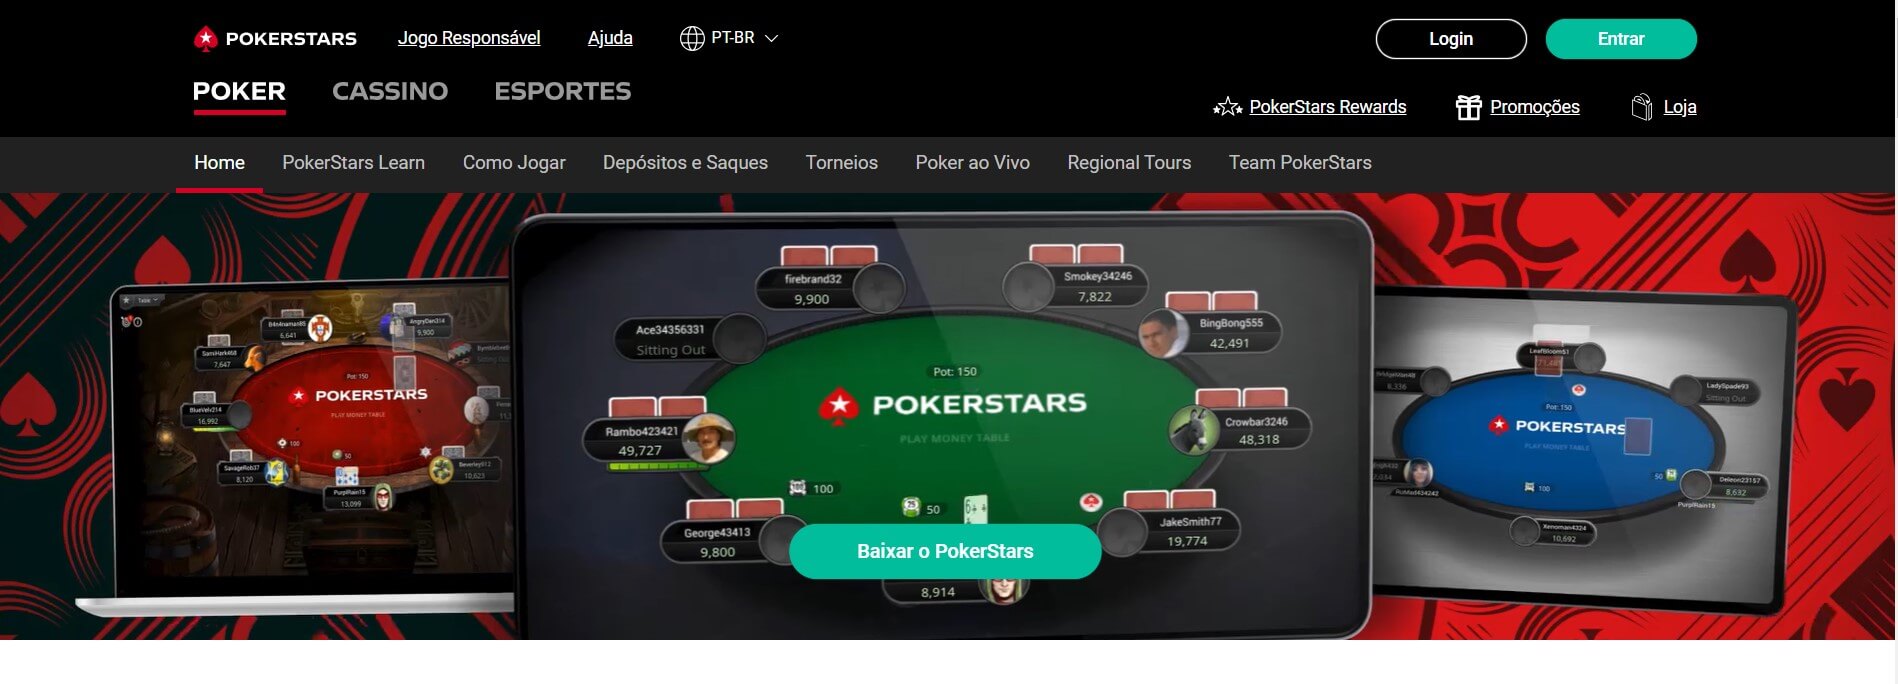Click the PokerStars Rewards stars icon
1898x684 pixels.
tap(1227, 107)
